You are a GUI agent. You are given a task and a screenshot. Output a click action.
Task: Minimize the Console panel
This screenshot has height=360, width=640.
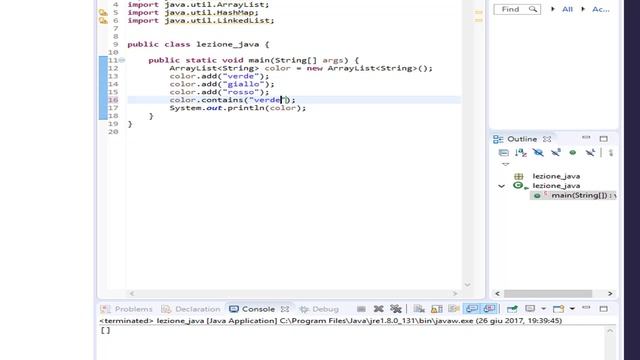pos(586,308)
